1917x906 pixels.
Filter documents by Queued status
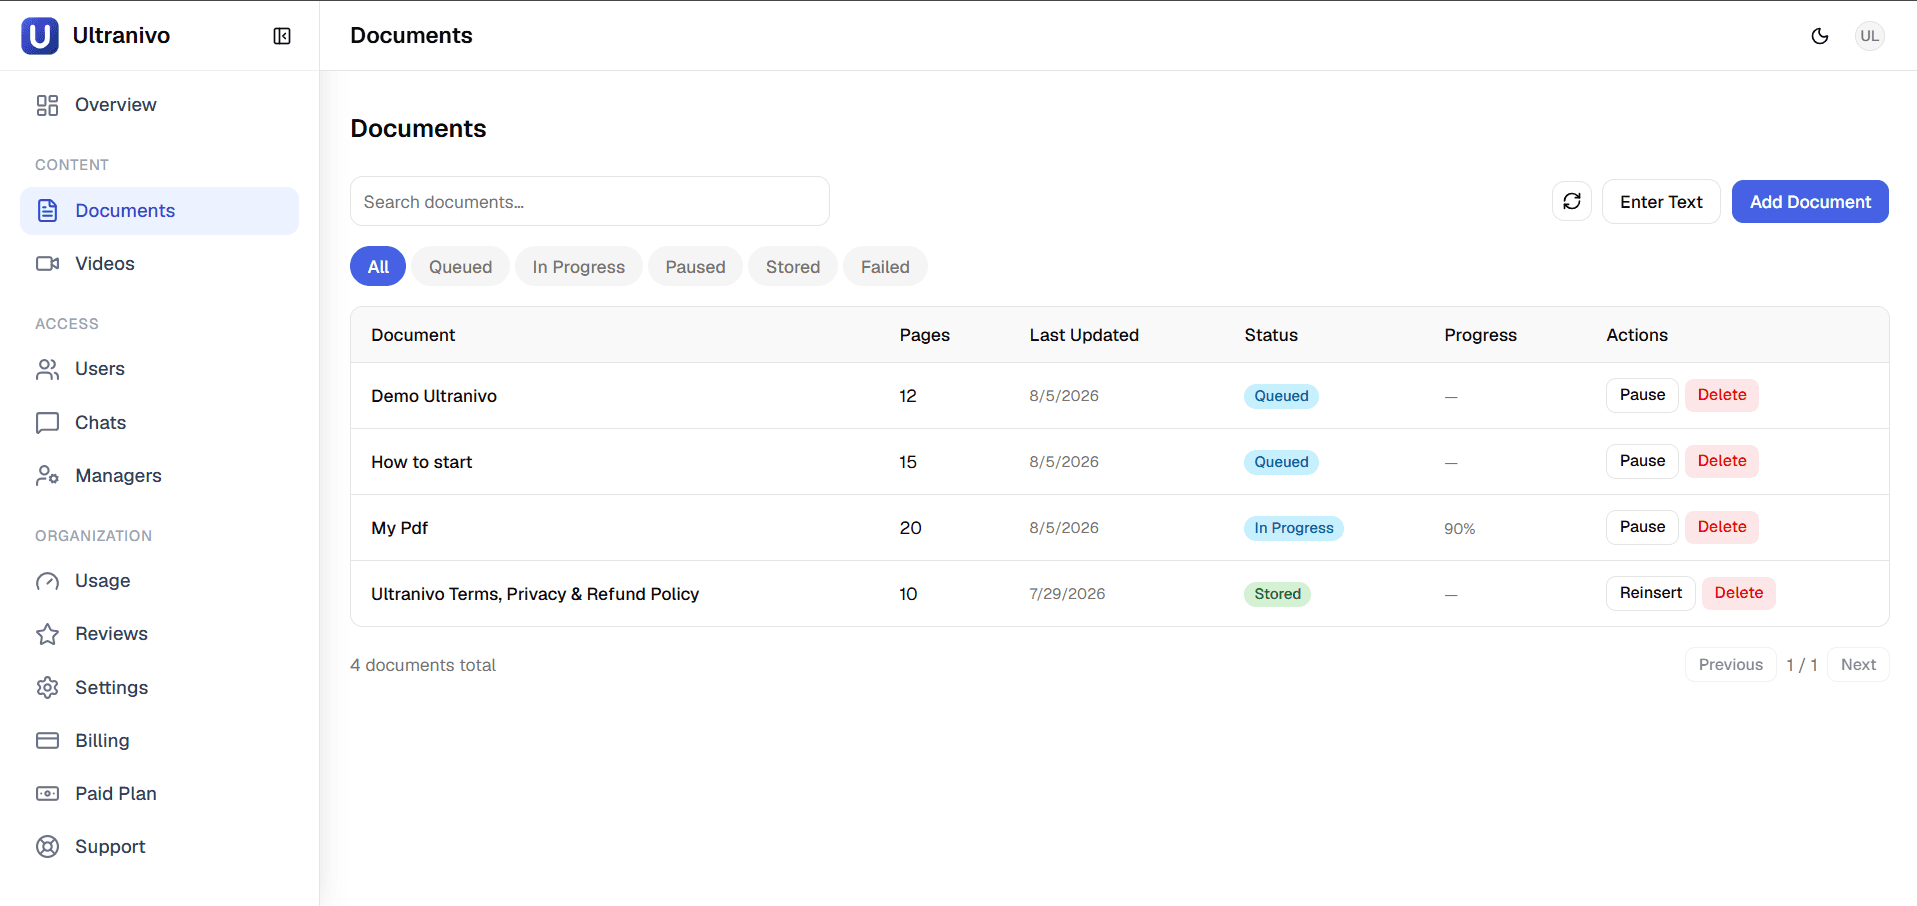click(x=460, y=266)
